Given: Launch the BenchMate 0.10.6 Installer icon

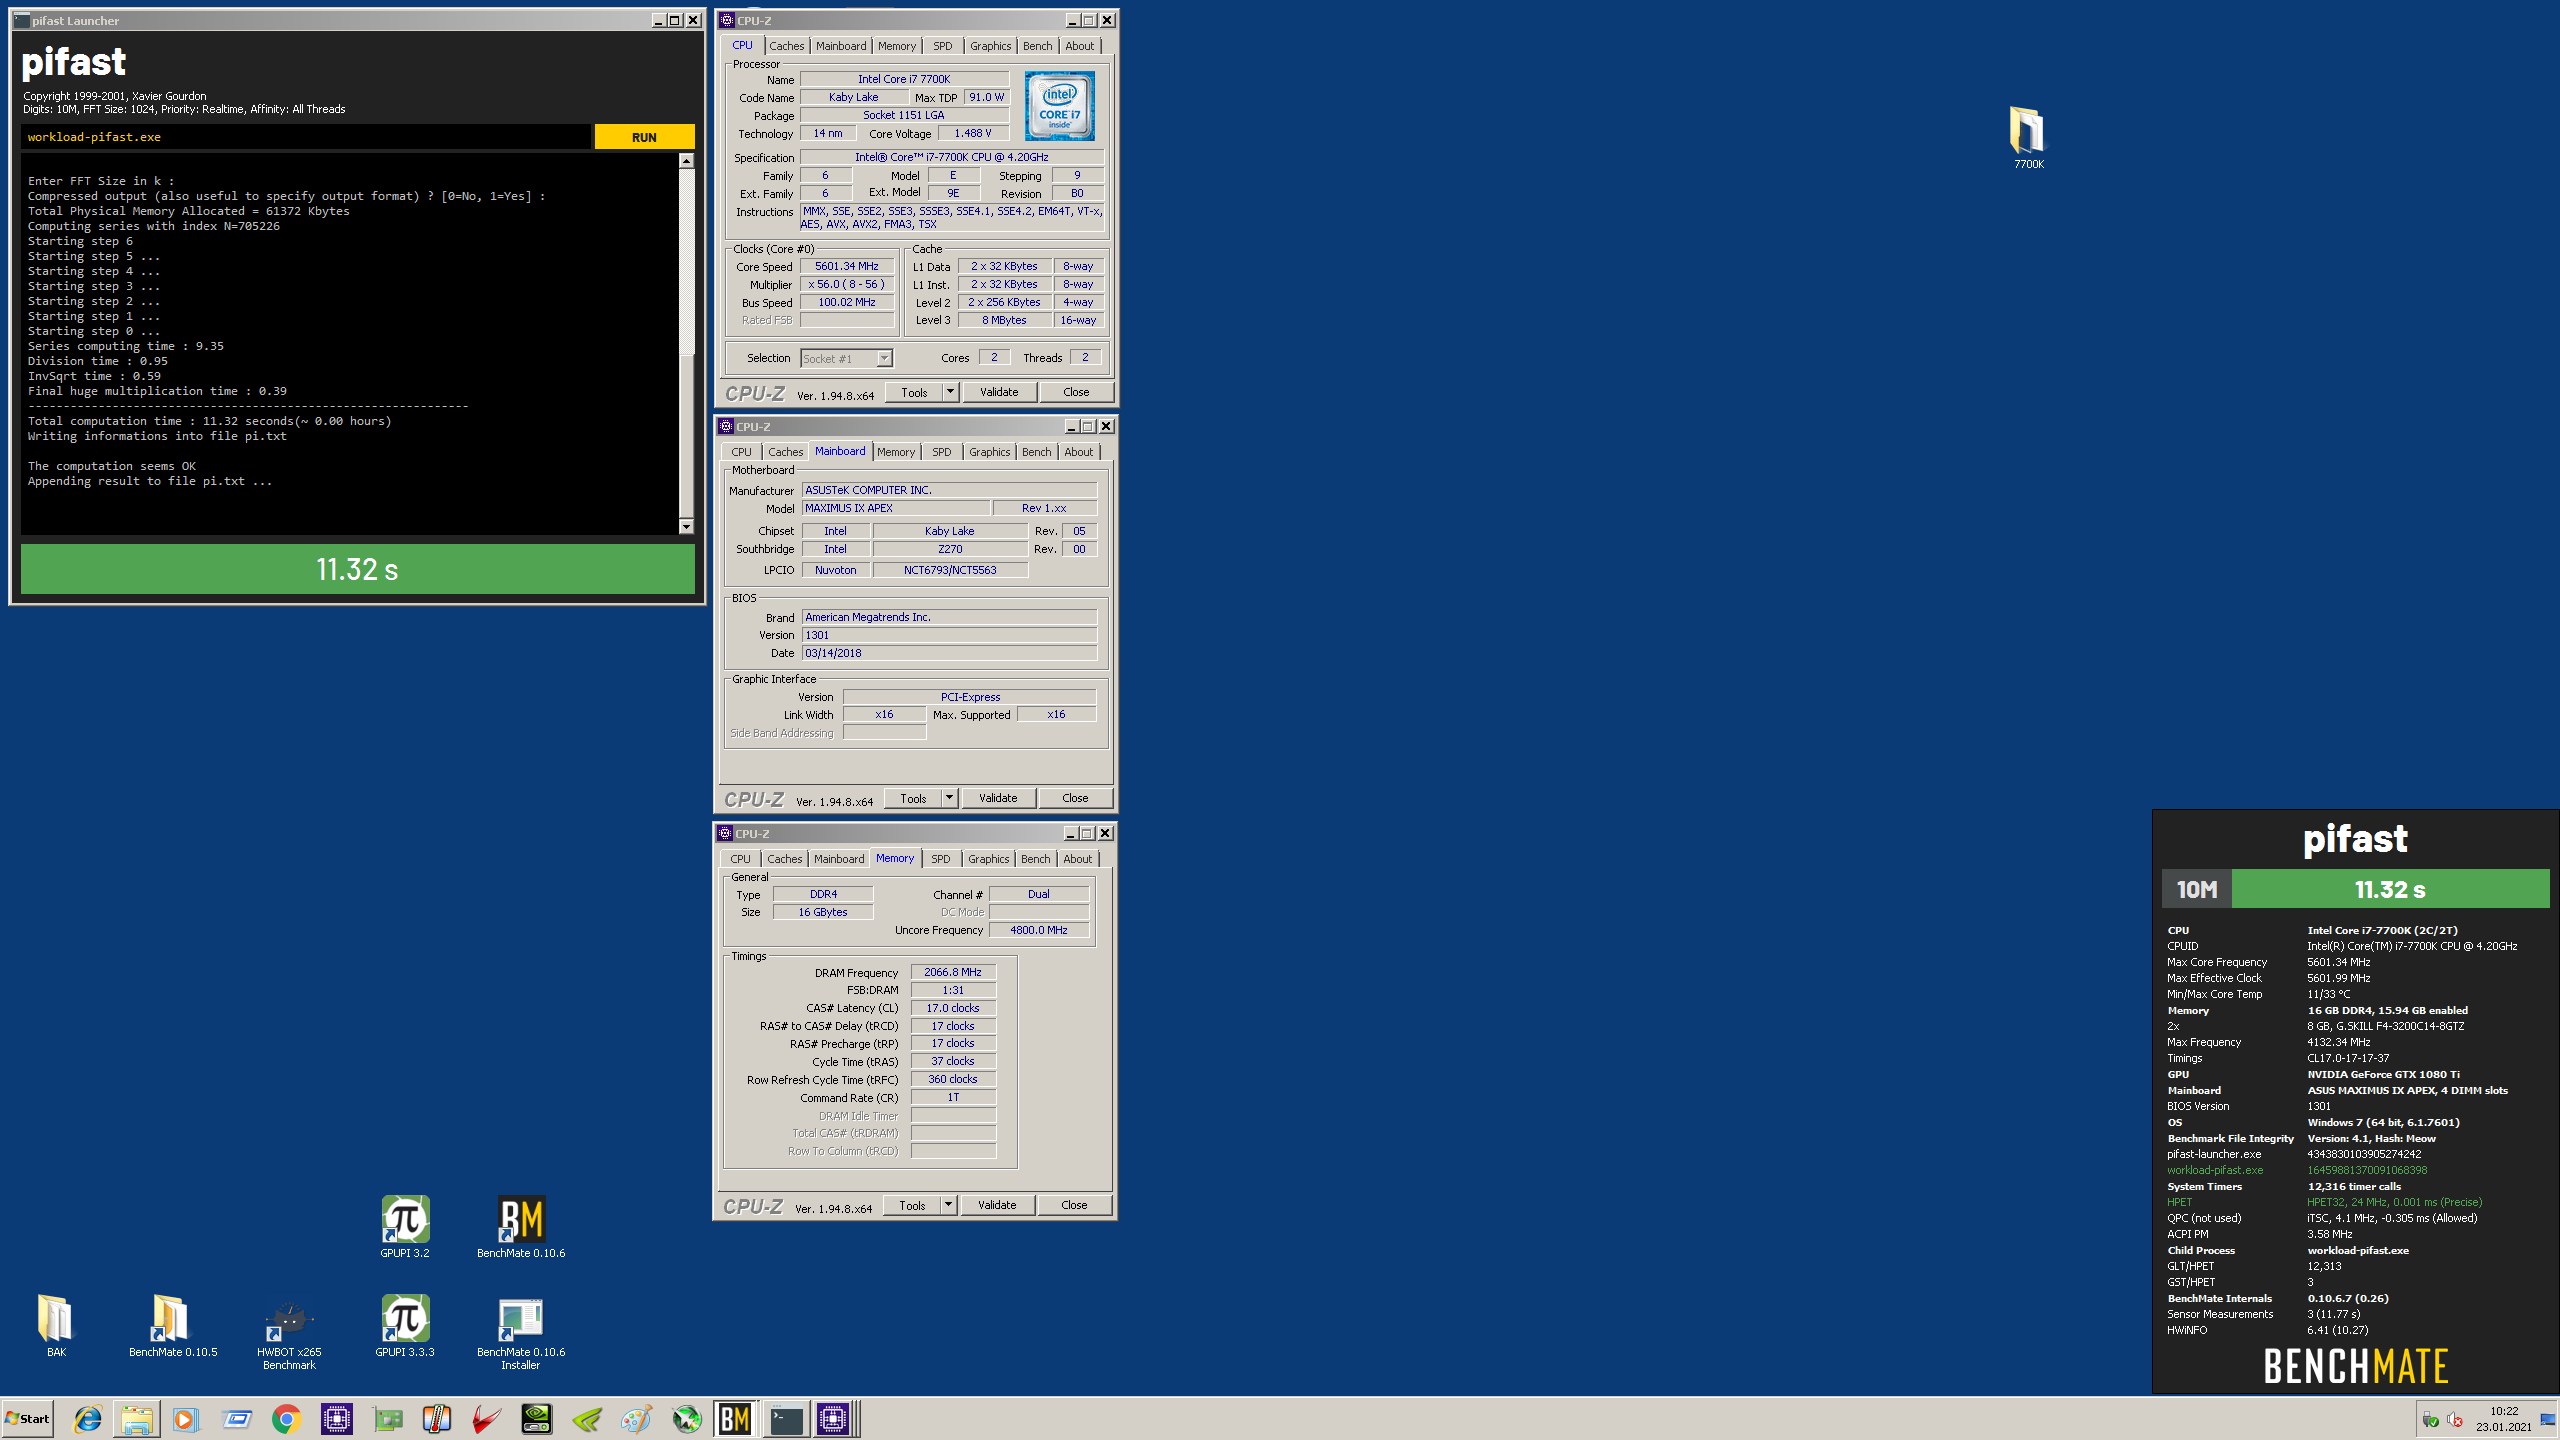Looking at the screenshot, I should click(x=521, y=1332).
